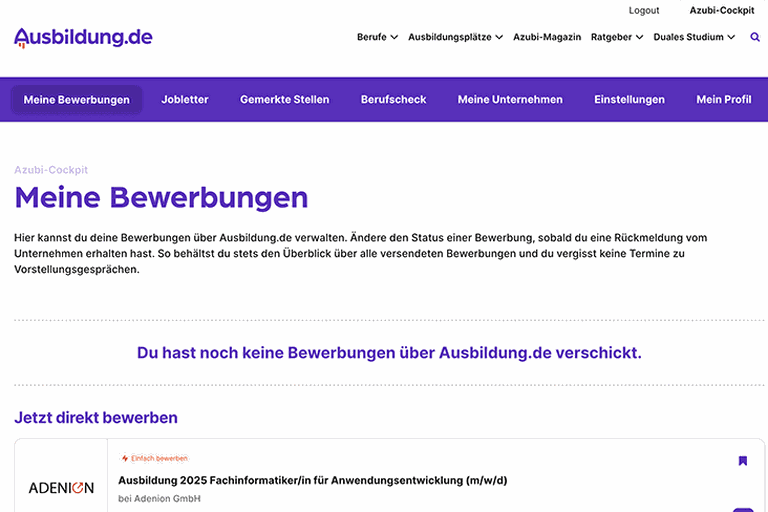
Task: Click the Ausbildung.de logo
Action: tap(83, 38)
